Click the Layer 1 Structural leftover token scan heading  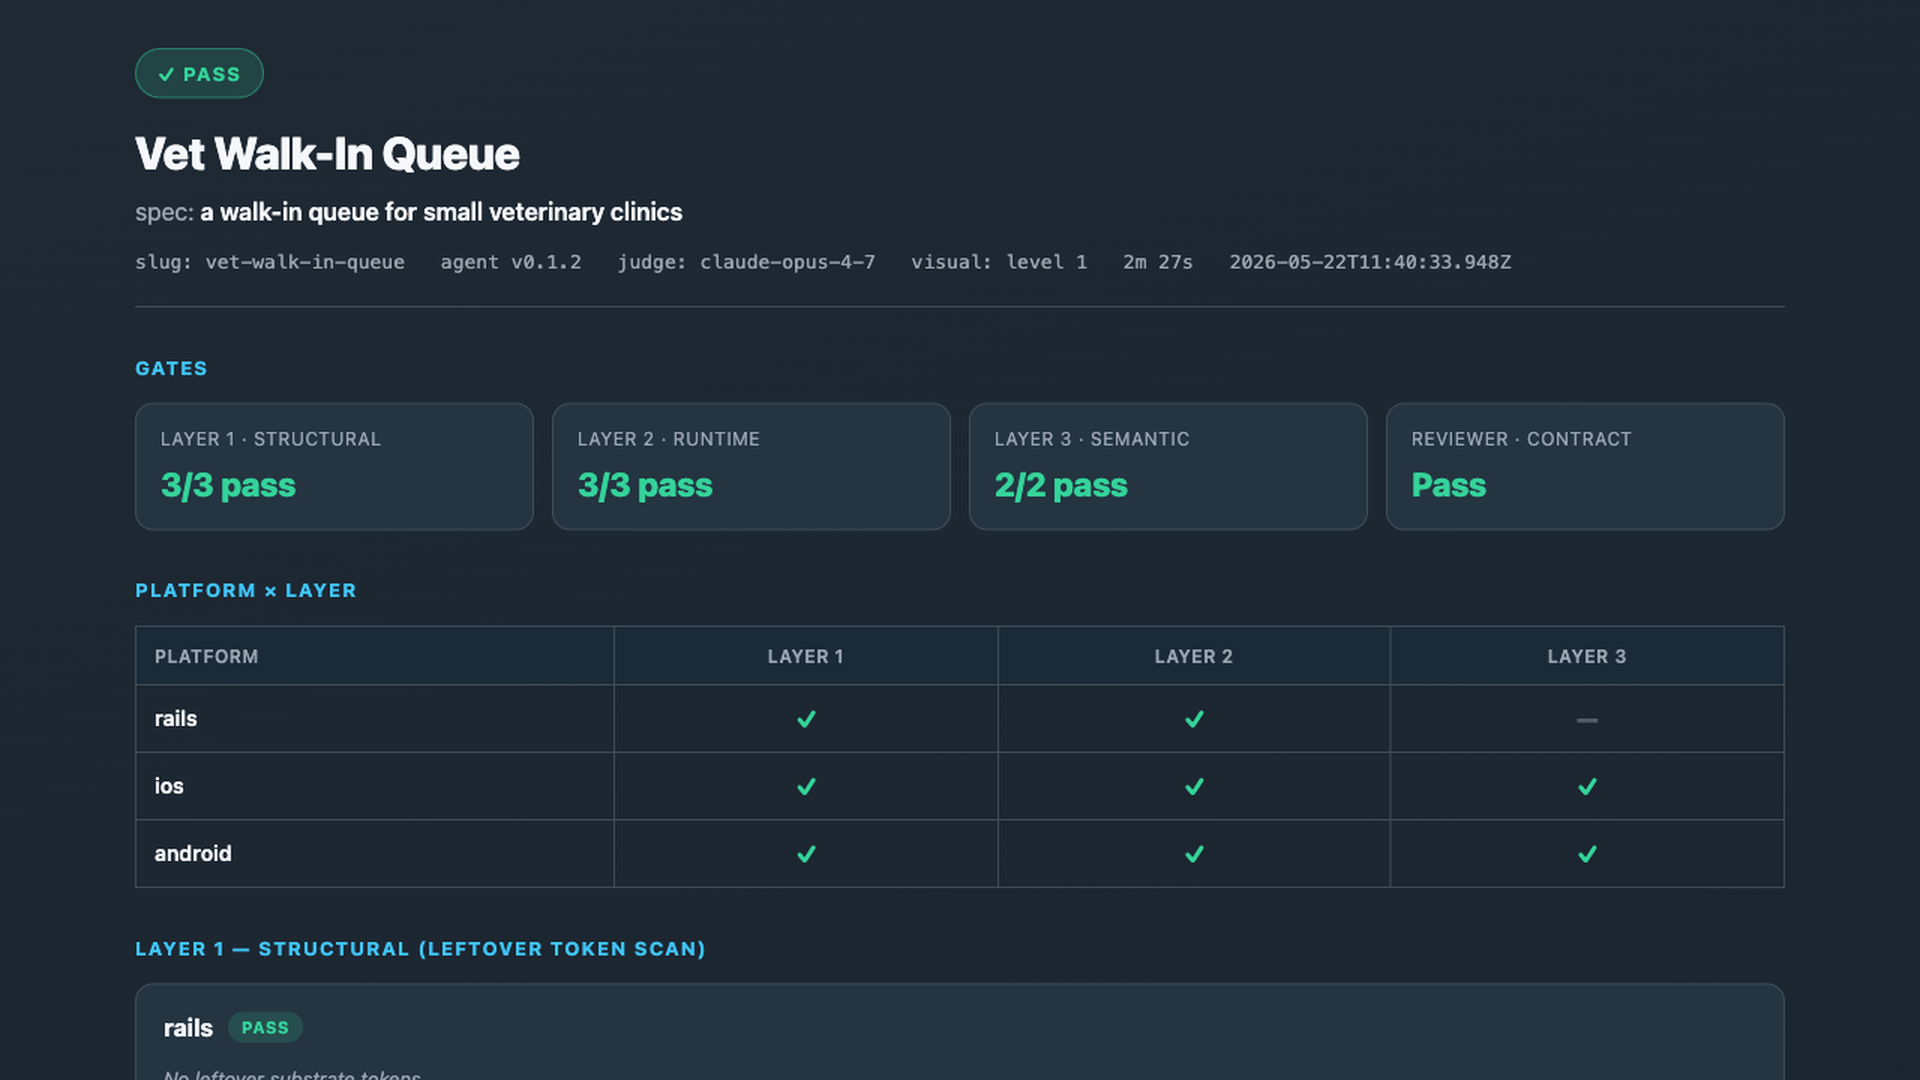pos(421,949)
